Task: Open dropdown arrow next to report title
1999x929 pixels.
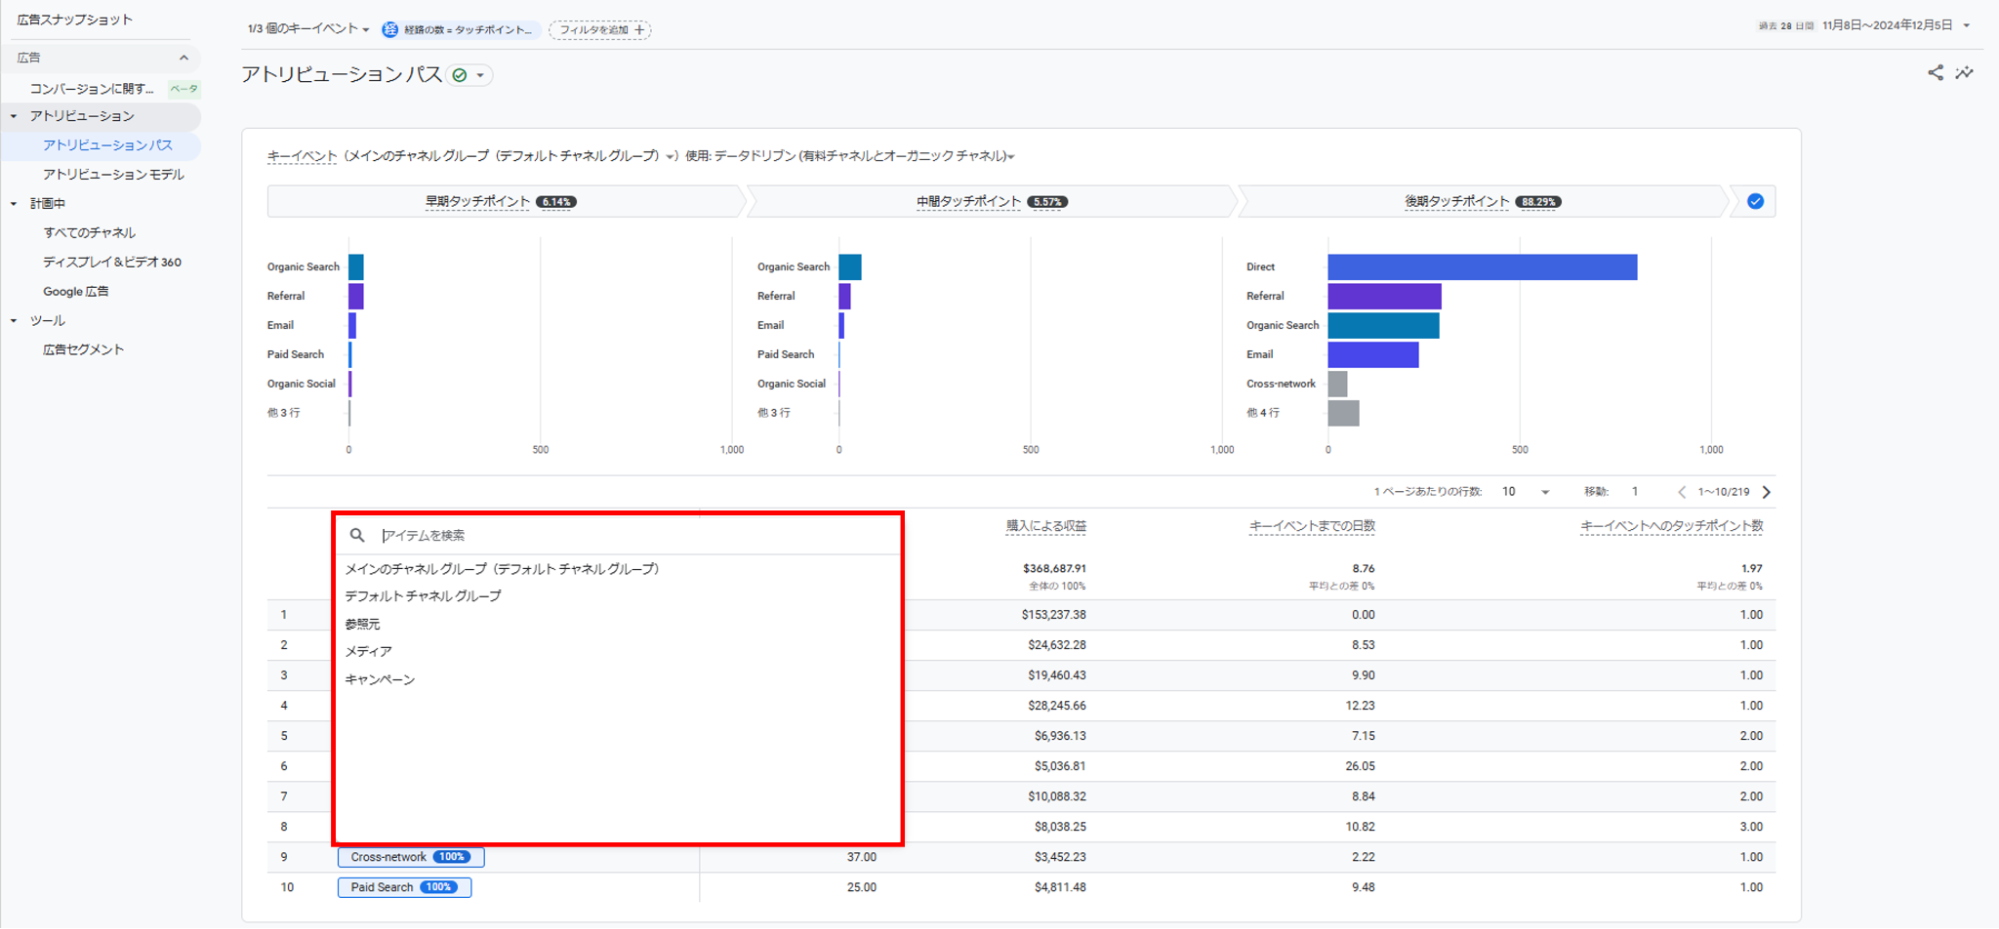Action: click(481, 75)
